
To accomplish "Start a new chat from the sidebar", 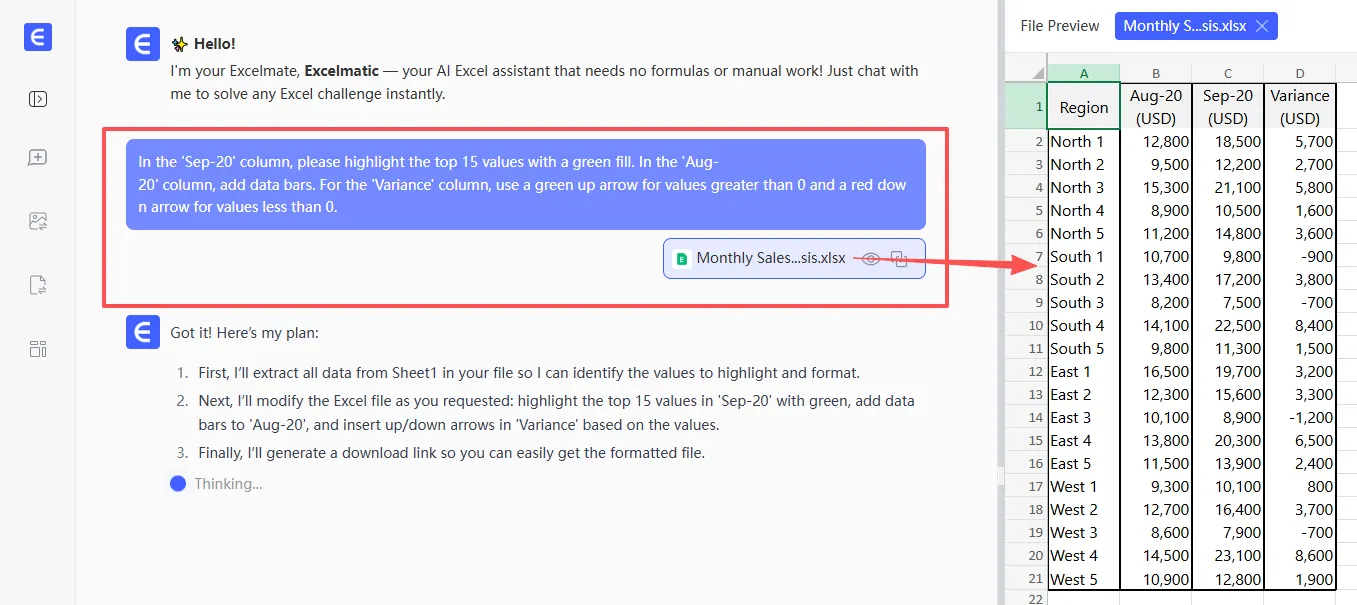I will [x=38, y=158].
